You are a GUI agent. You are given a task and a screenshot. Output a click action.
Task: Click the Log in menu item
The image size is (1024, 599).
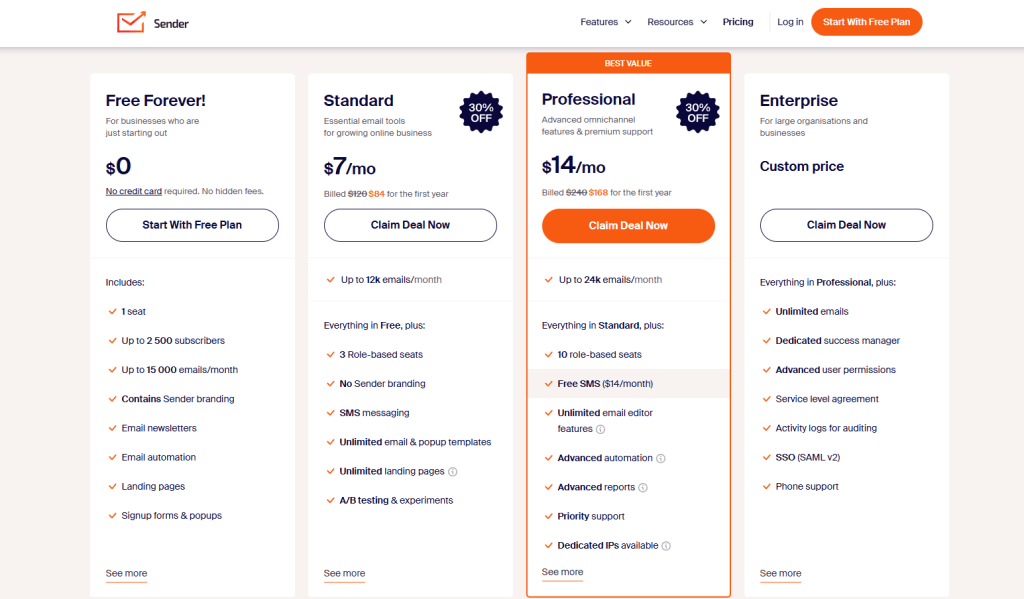(x=789, y=21)
